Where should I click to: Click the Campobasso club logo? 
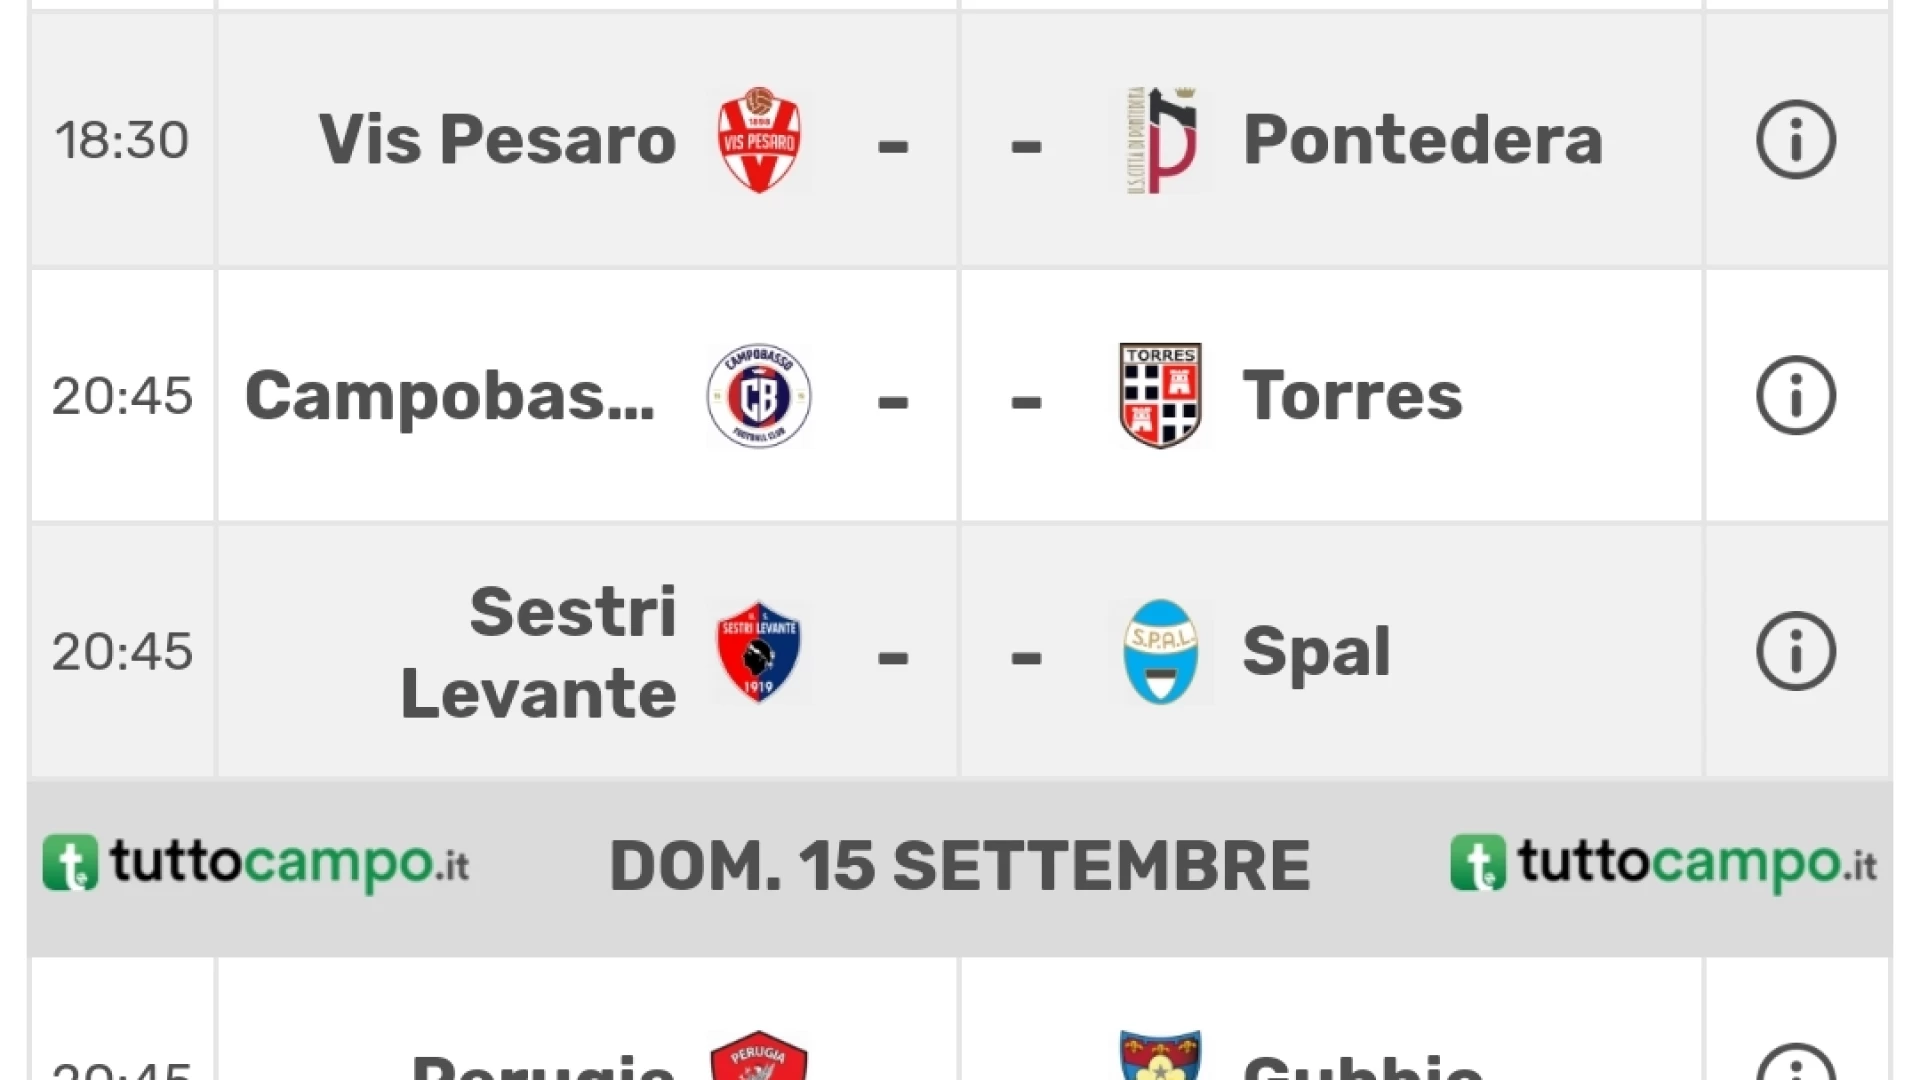tap(759, 396)
